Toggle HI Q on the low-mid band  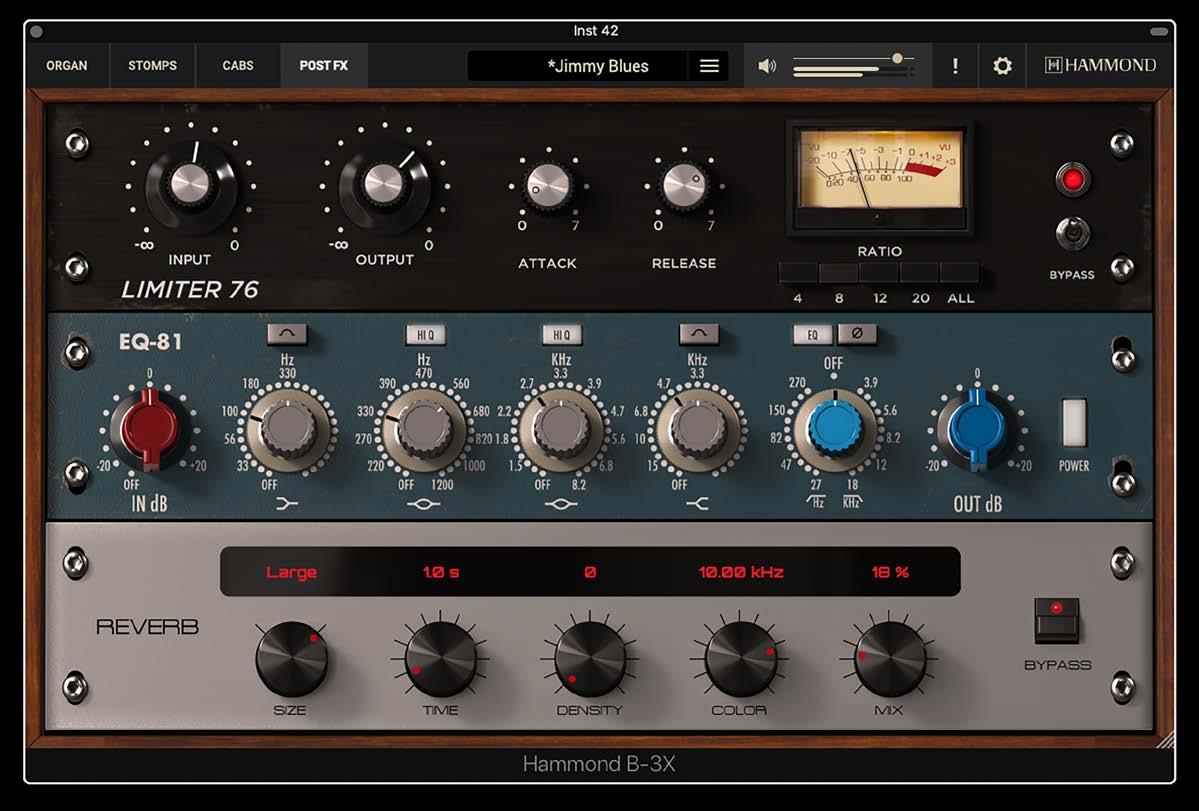coord(425,335)
